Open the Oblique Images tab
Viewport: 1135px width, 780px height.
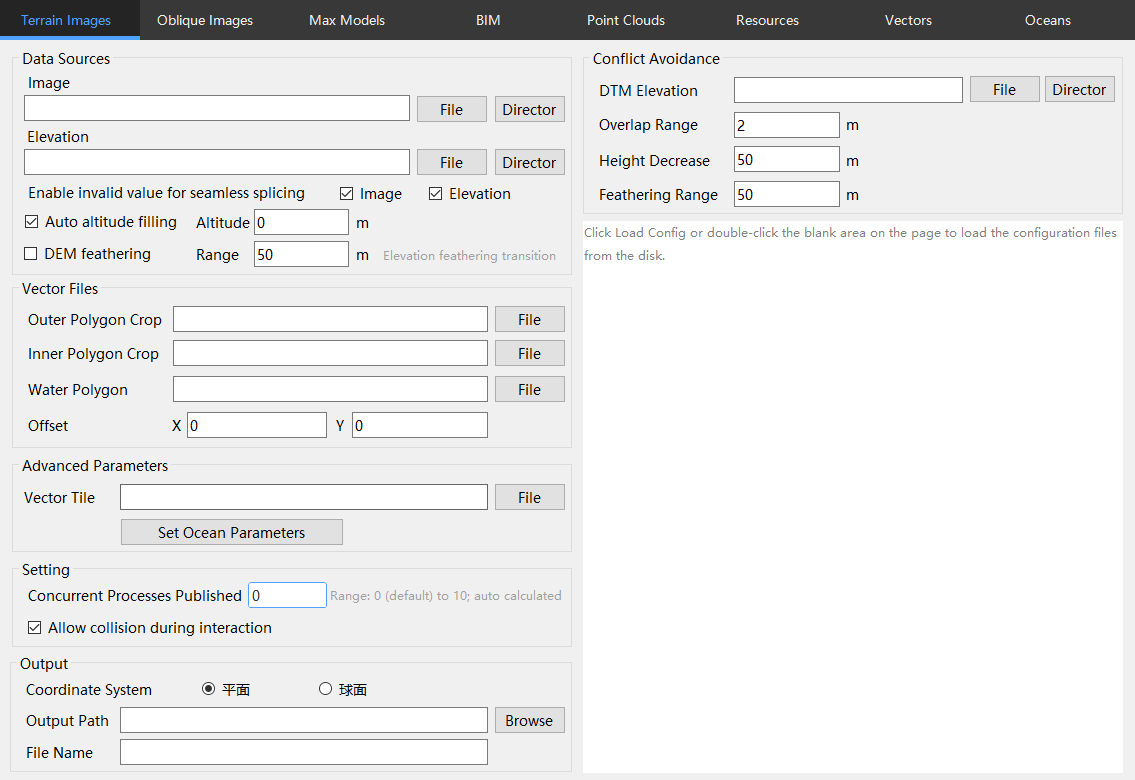(205, 20)
